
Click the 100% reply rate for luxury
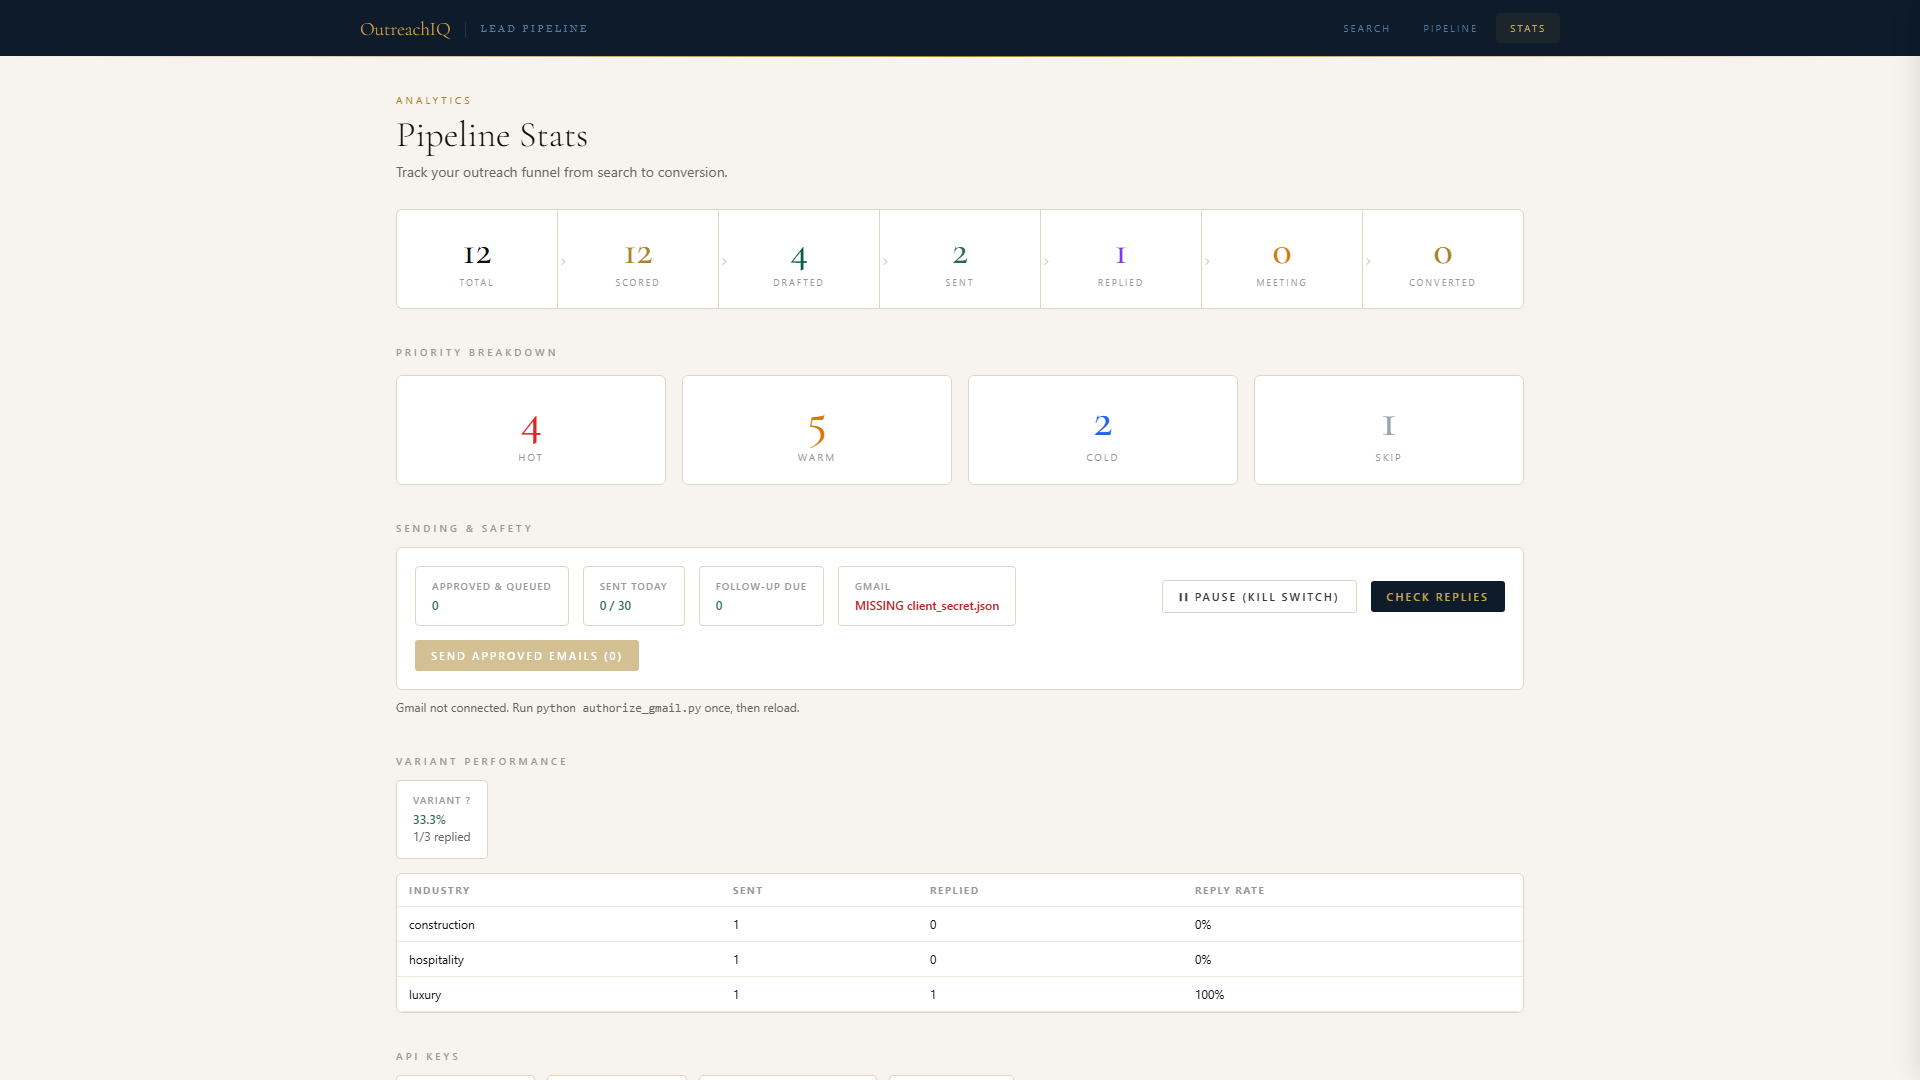pos(1210,995)
